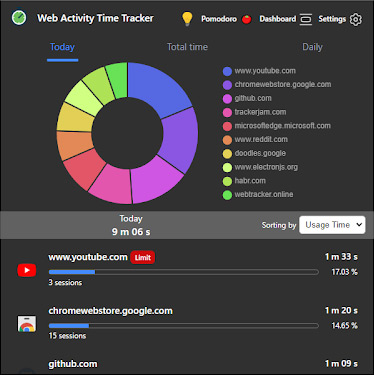
Task: Toggle github.com in the chart legend
Action: [x=248, y=98]
